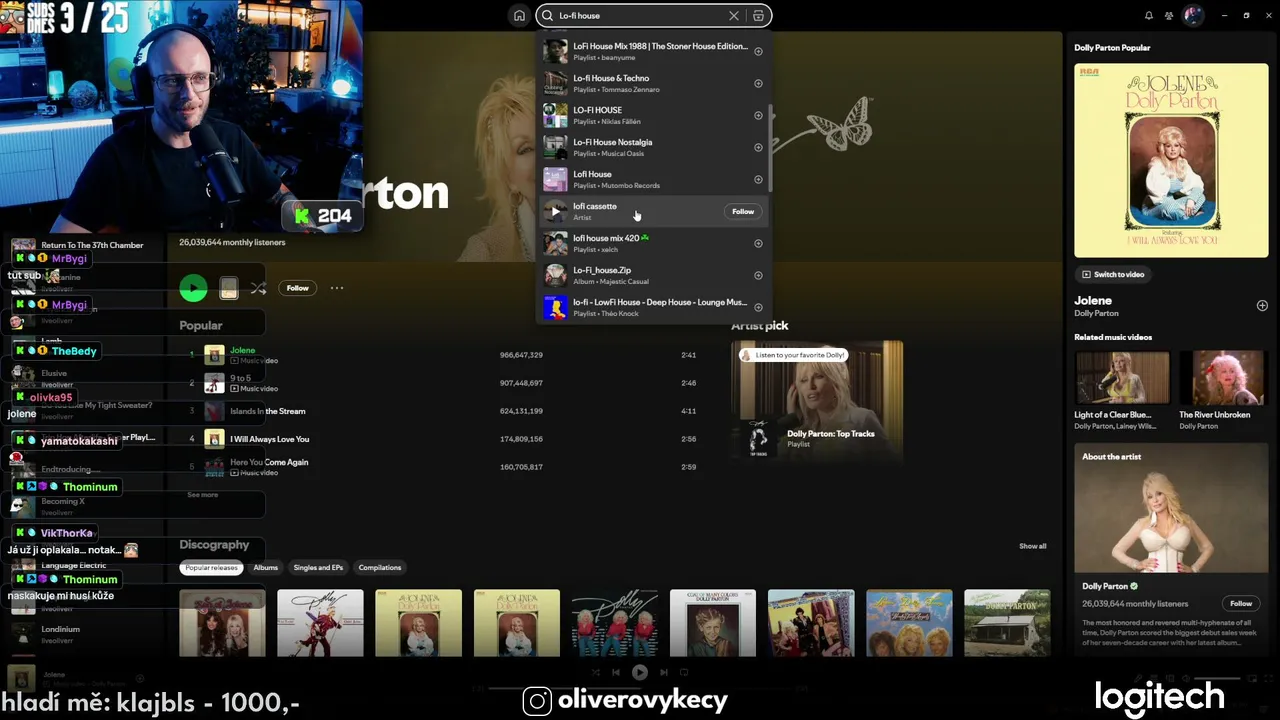Add lofi house mix 420 to library
Image resolution: width=1280 pixels, height=720 pixels.
(758, 244)
